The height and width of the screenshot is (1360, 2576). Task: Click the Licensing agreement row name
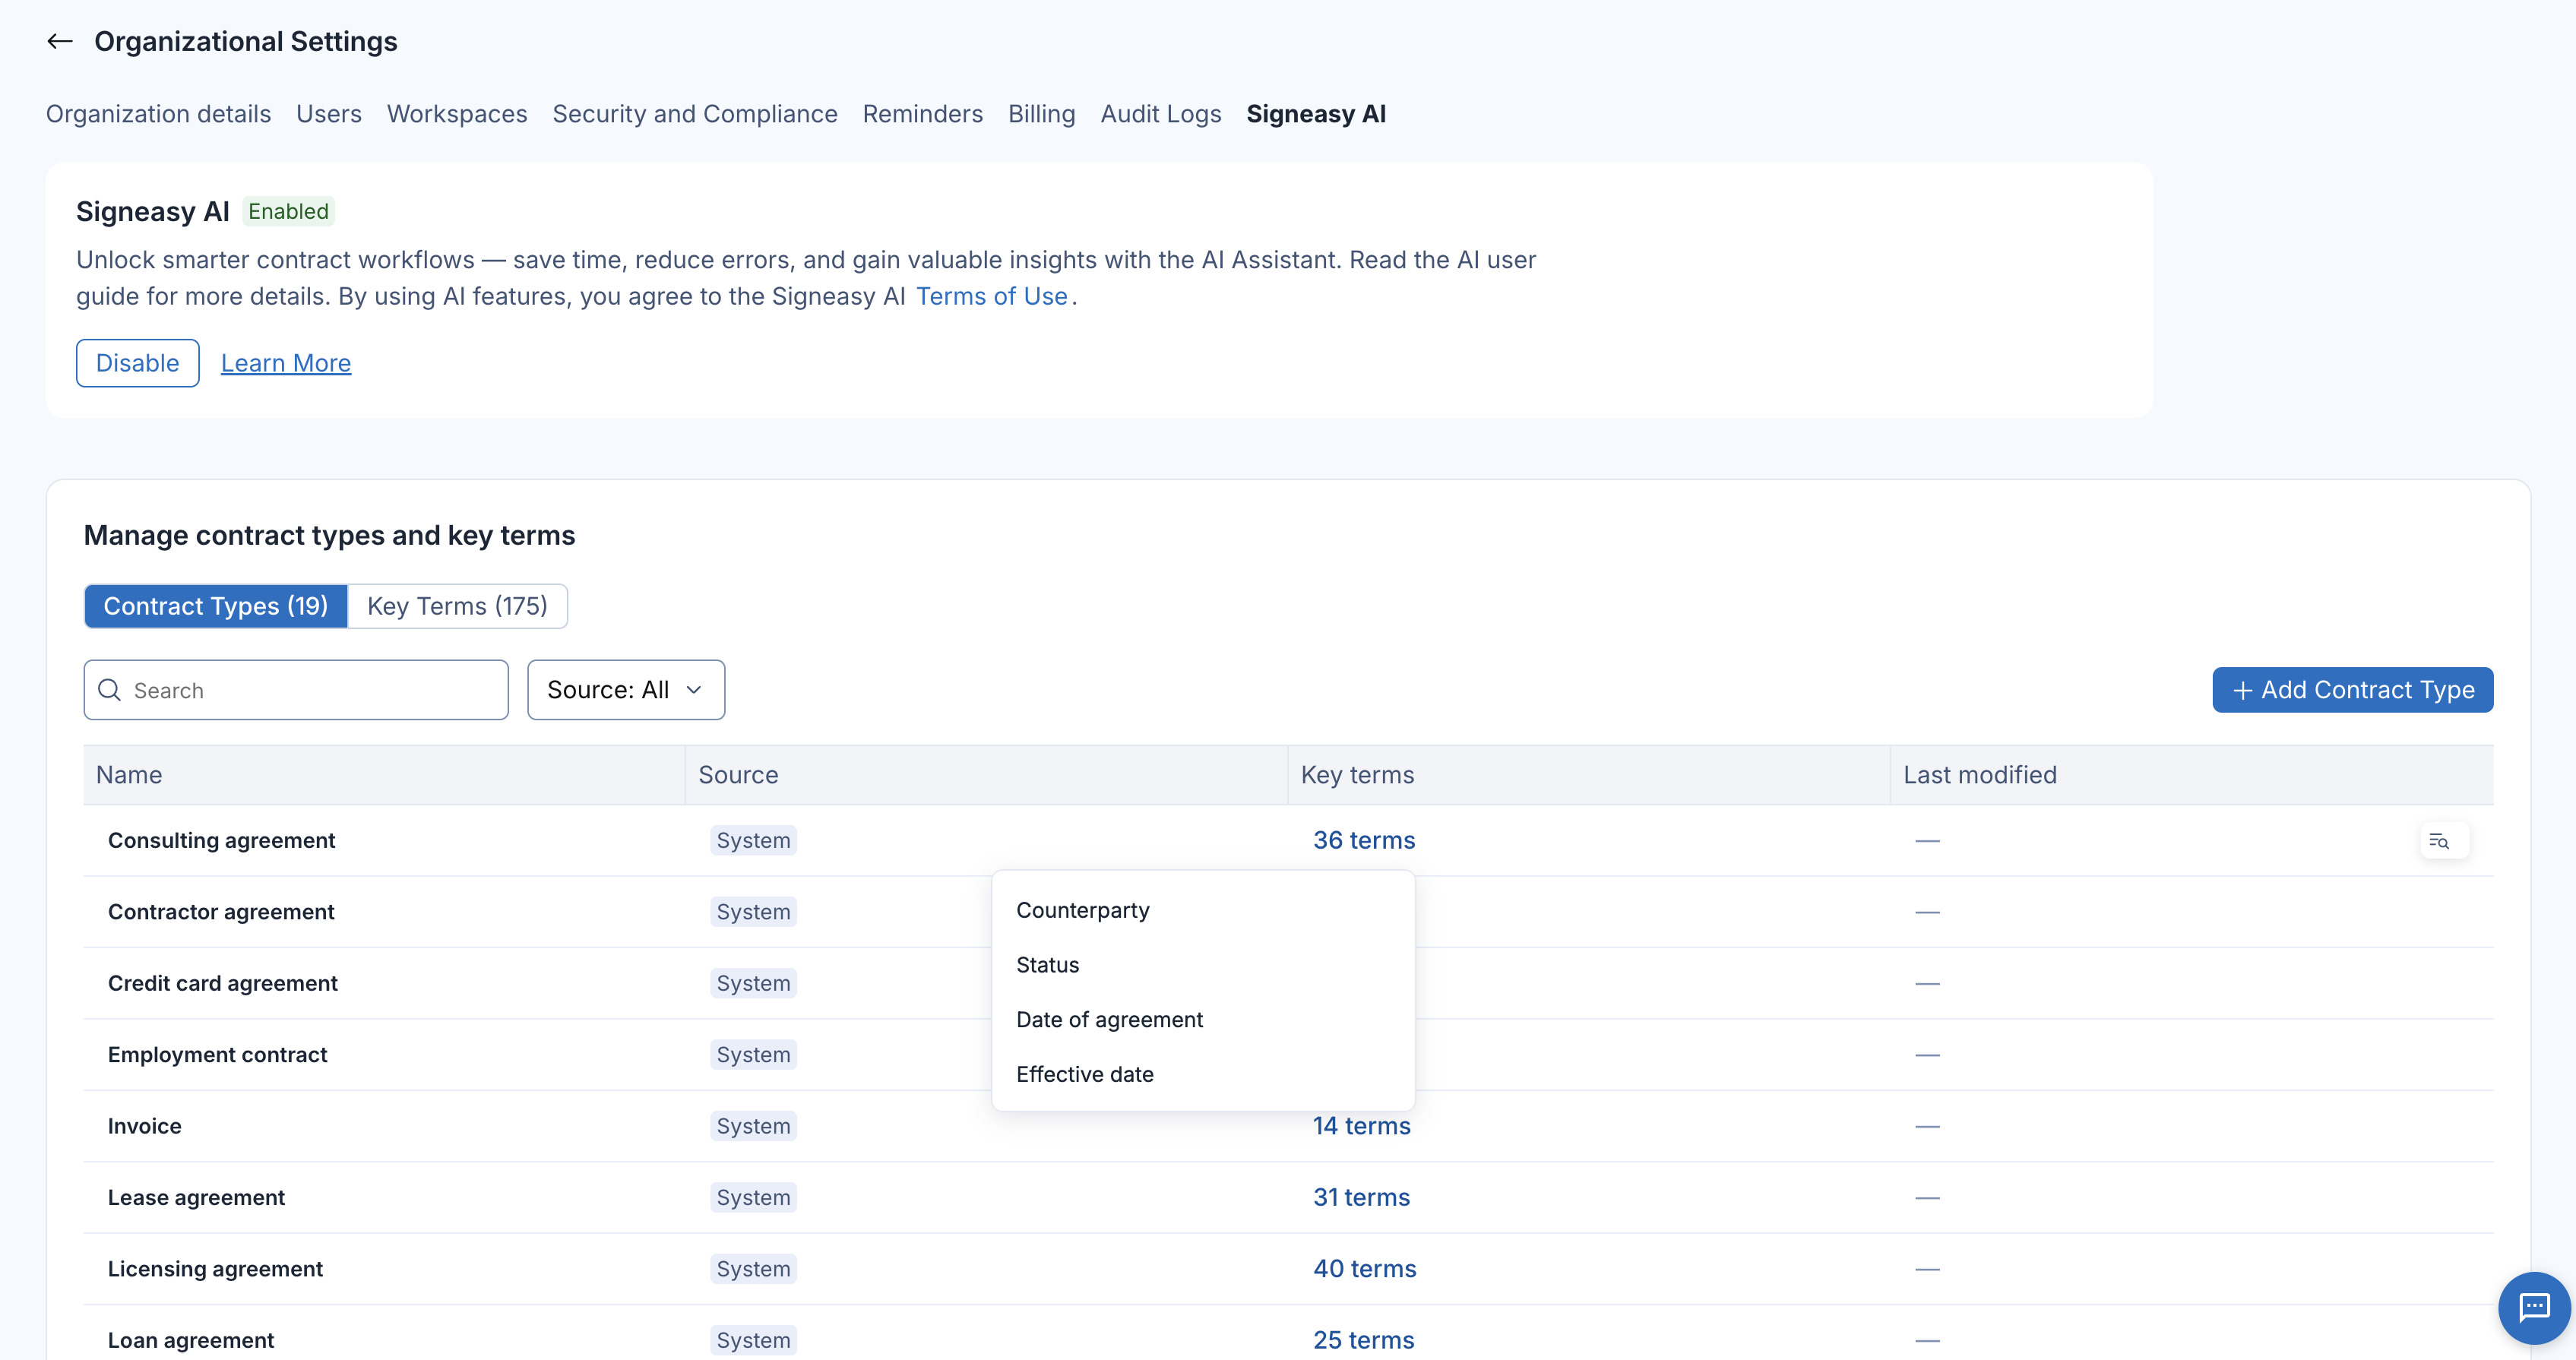pyautogui.click(x=215, y=1269)
